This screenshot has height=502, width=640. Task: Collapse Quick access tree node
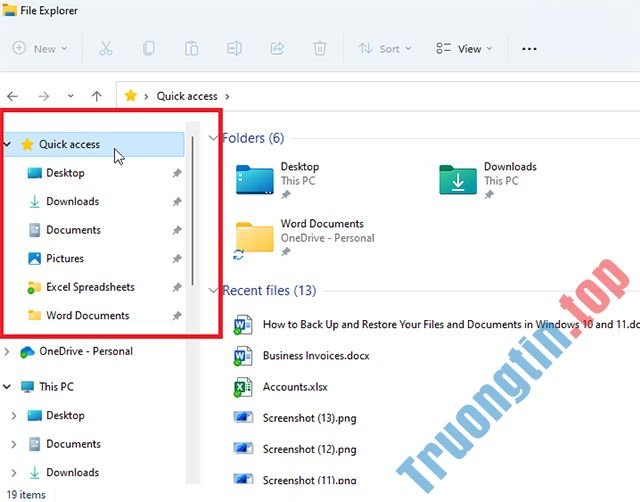(7, 144)
